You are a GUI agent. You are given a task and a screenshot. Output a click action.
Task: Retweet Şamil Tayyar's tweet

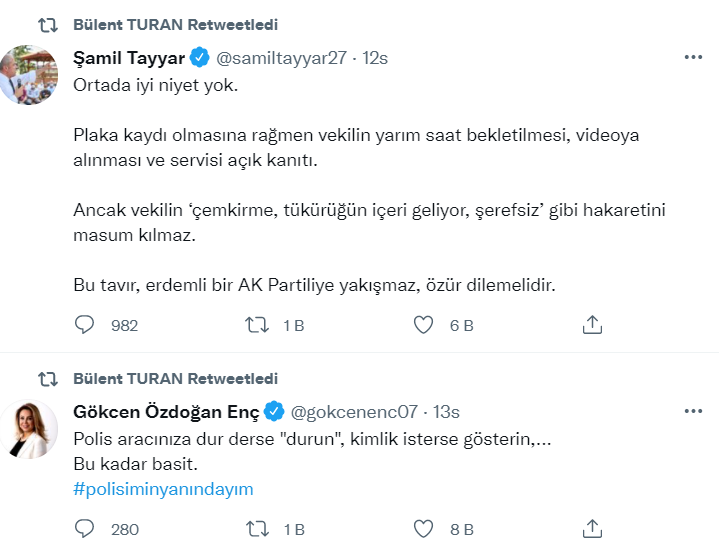256,325
